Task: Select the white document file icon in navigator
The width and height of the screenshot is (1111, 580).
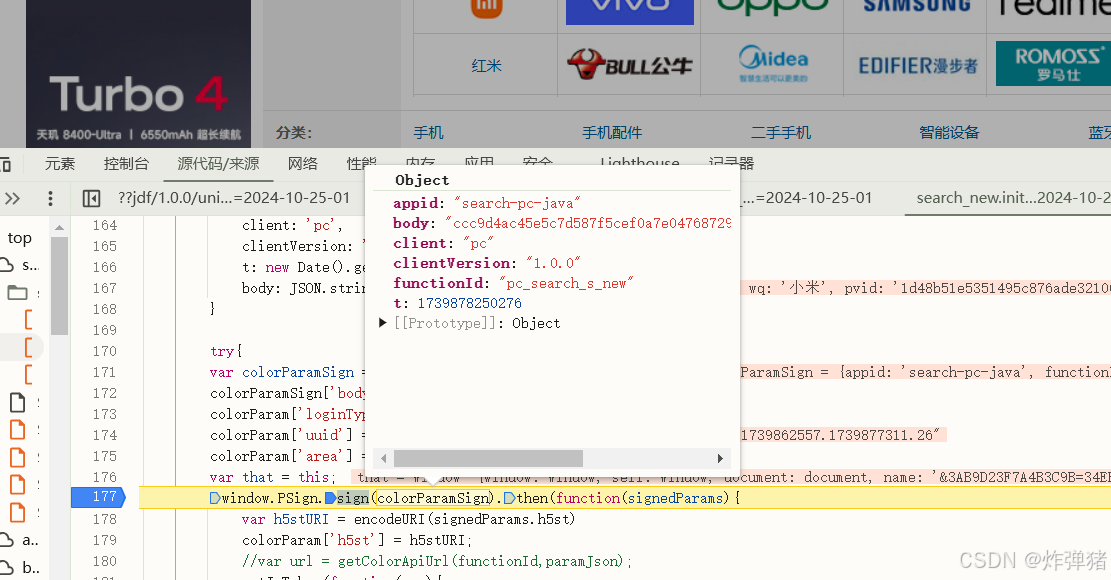Action: pyautogui.click(x=18, y=402)
